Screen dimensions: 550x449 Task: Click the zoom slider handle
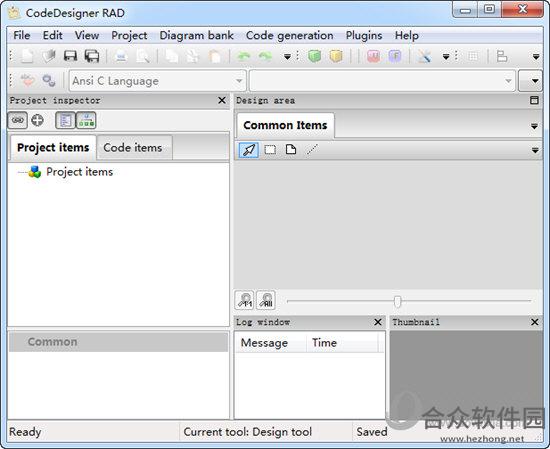point(397,301)
